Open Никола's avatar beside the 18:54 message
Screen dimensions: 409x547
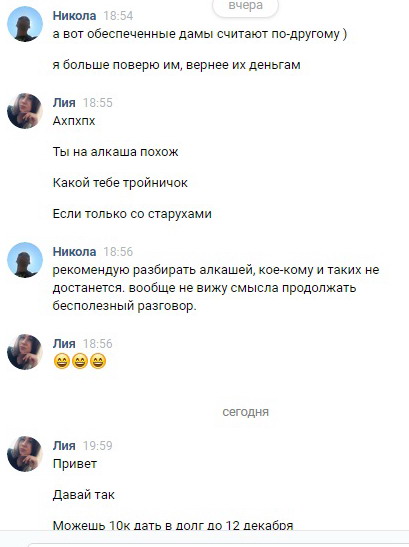tap(25, 24)
